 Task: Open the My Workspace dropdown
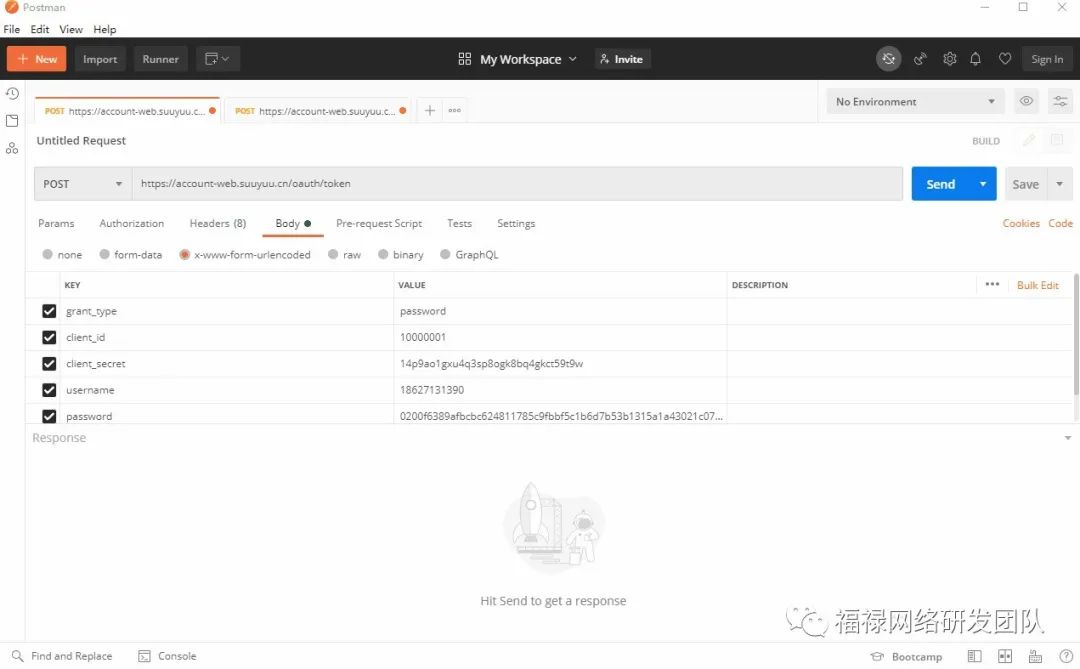[x=528, y=59]
